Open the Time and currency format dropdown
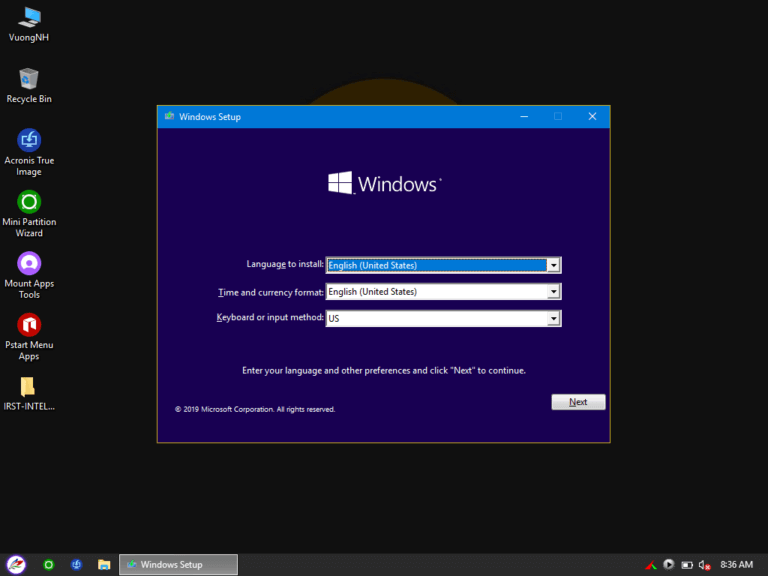The image size is (768, 576). 553,292
